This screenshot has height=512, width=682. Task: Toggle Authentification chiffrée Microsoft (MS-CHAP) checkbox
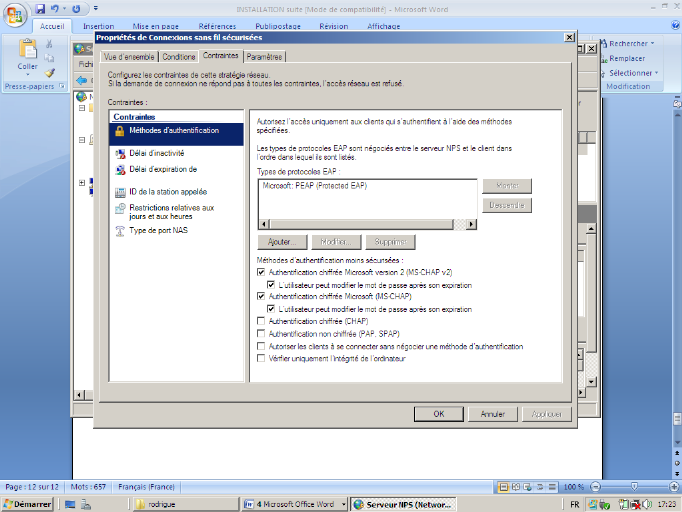(x=261, y=296)
